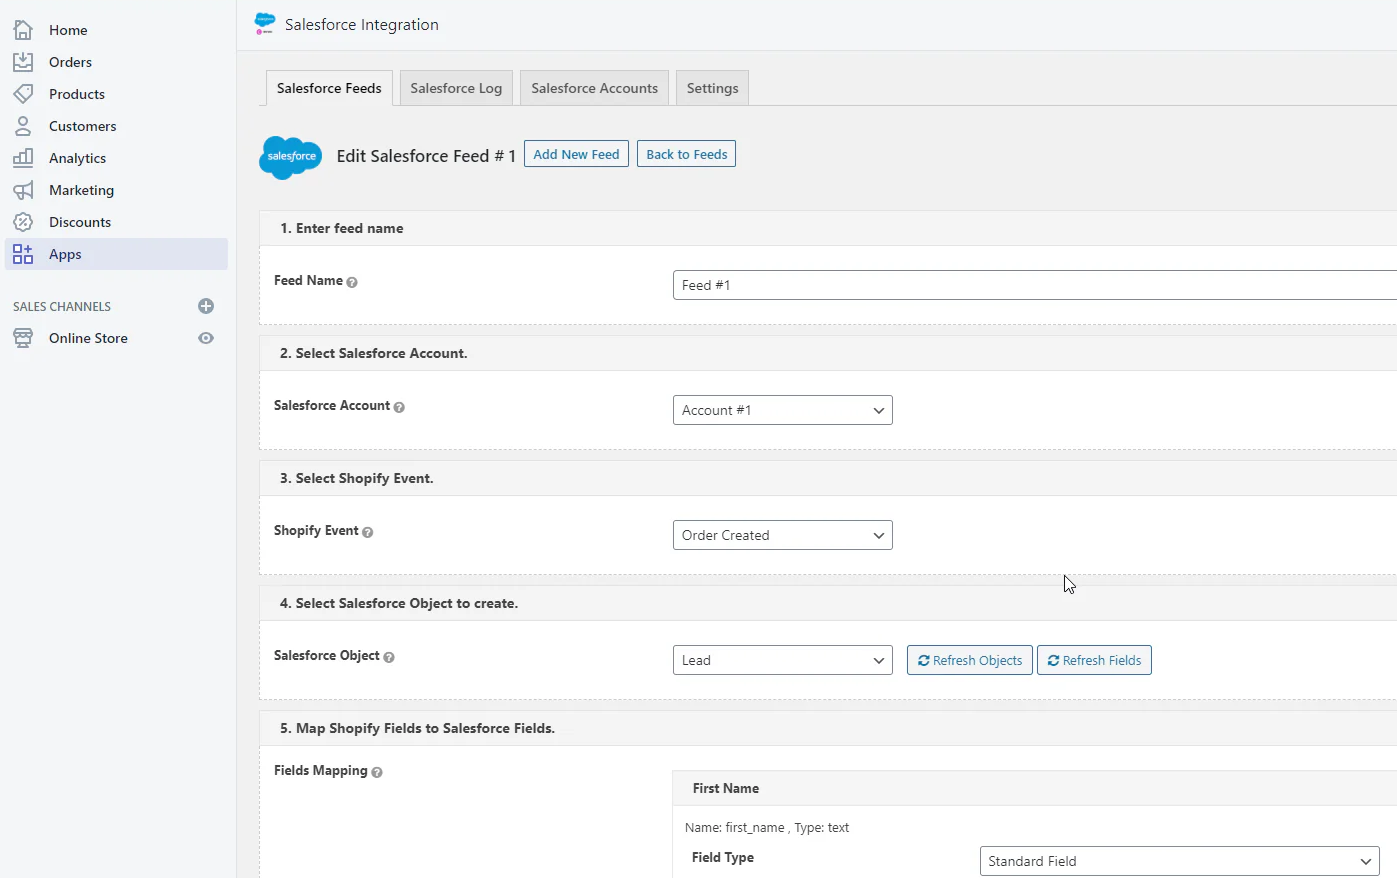
Task: Add a sales channel with plus icon
Action: [206, 306]
